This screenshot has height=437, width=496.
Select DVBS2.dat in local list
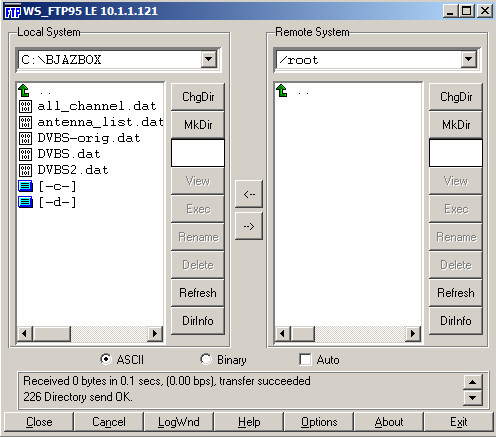click(x=73, y=170)
